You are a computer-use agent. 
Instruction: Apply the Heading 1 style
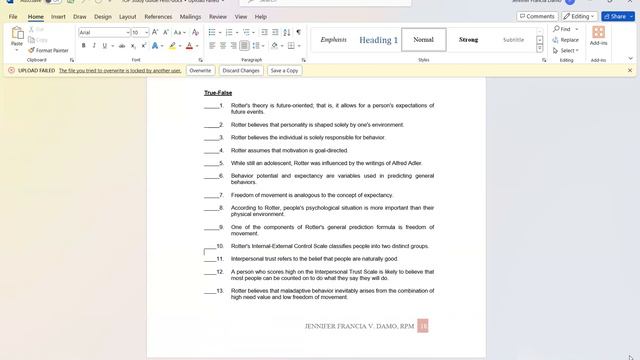(378, 40)
